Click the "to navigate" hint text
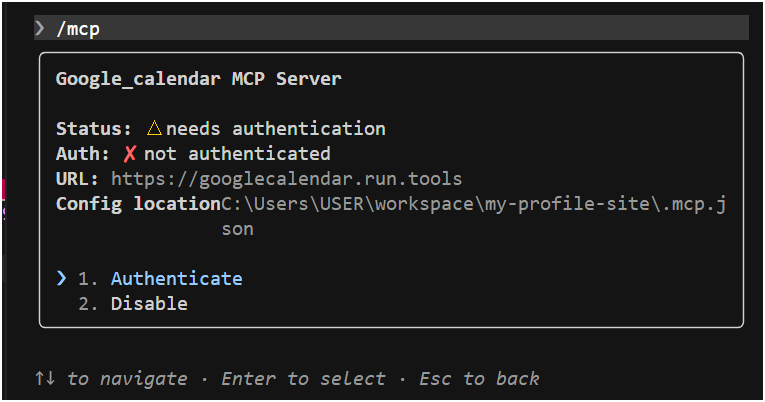 coord(127,378)
